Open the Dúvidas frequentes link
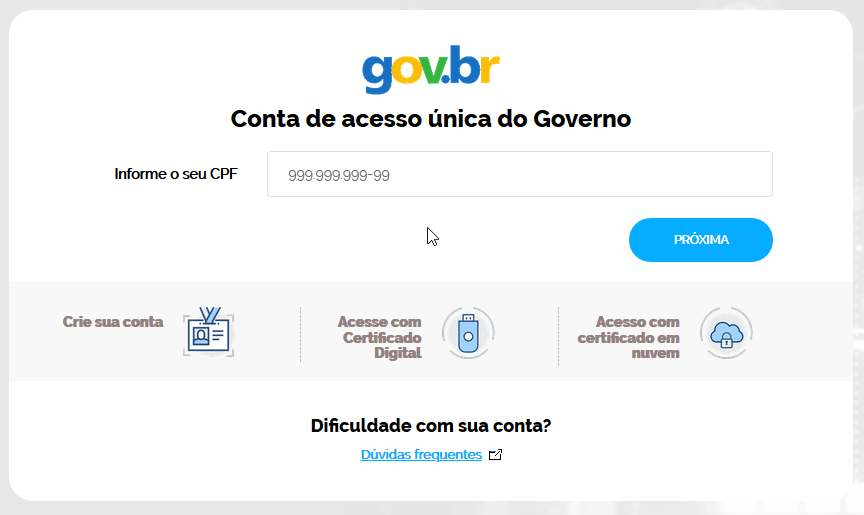The image size is (864, 515). click(x=421, y=454)
